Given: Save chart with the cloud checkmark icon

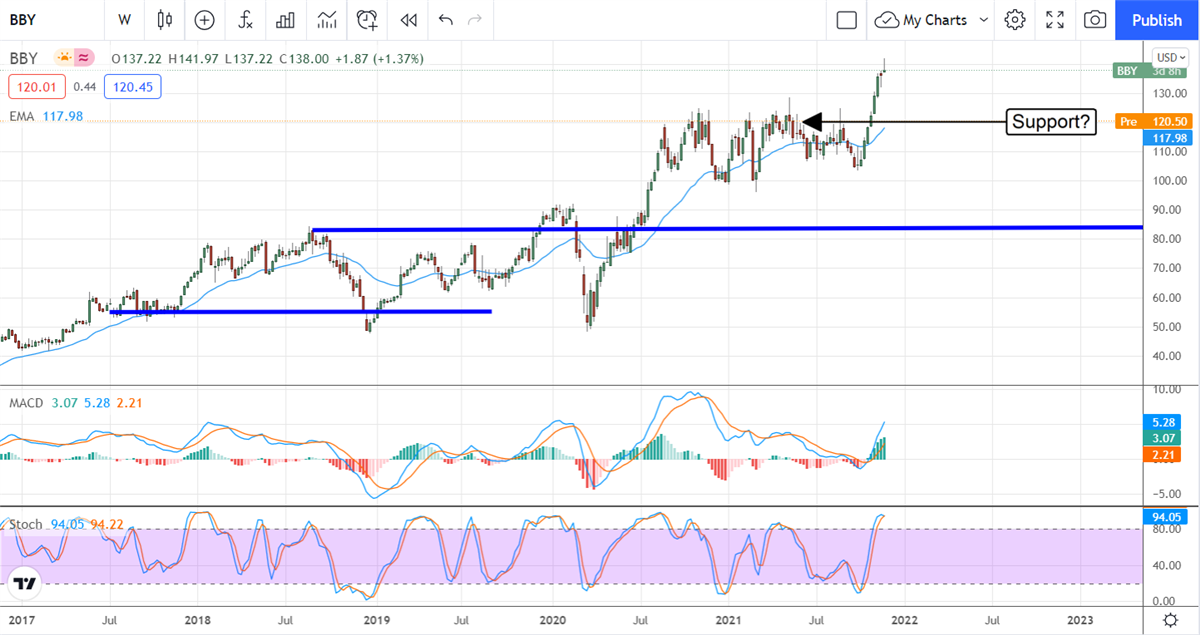Looking at the screenshot, I should [886, 19].
